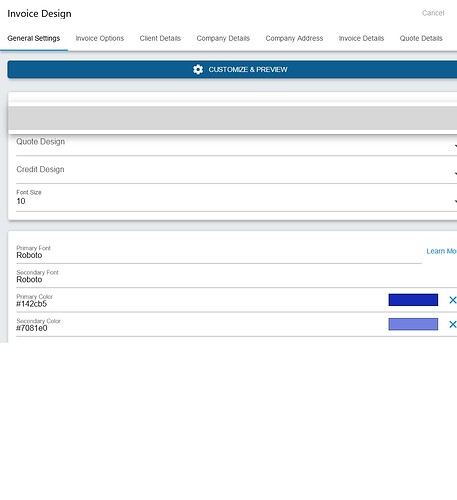Viewport: 457px width, 500px height.
Task: Clear the Secondary Color with X icon
Action: (x=452, y=324)
